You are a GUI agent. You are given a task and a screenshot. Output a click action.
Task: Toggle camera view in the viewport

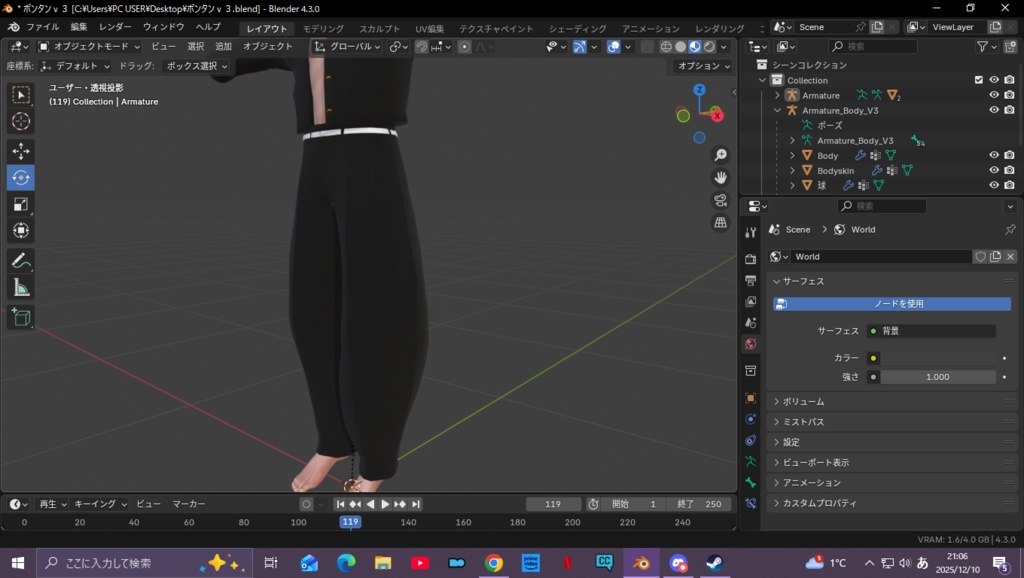[720, 200]
